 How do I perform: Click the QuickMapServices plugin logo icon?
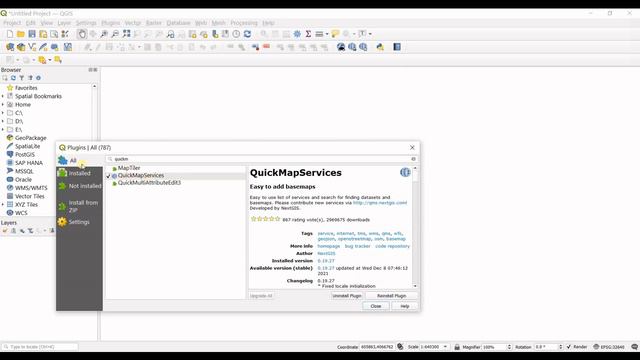click(x=405, y=173)
